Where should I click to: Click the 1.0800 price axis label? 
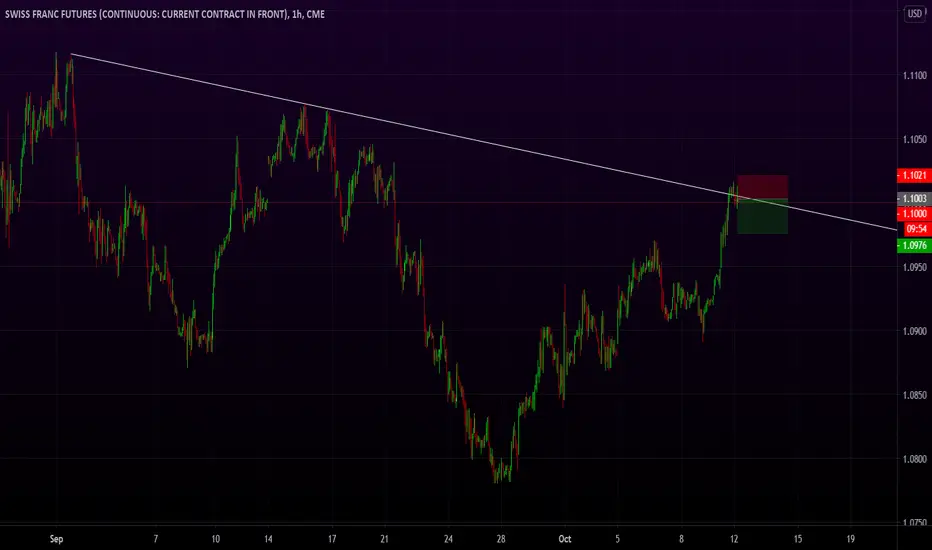915,459
